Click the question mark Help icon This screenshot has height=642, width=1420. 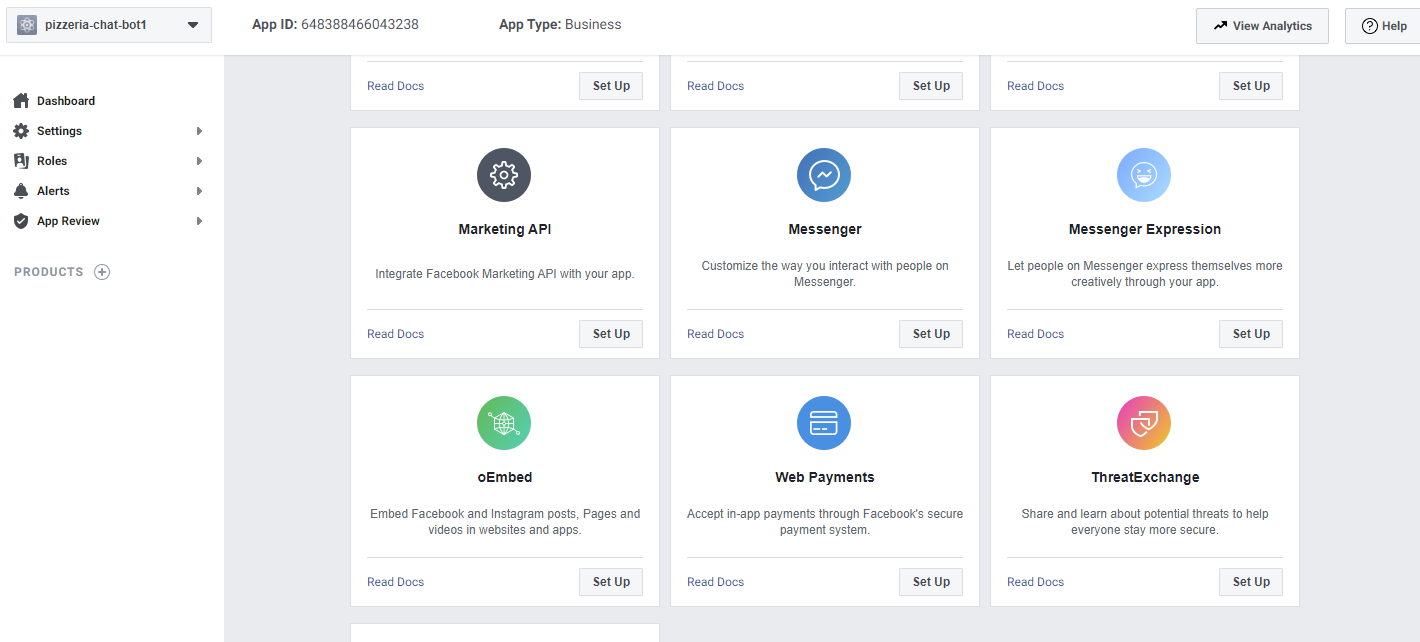(x=1370, y=26)
